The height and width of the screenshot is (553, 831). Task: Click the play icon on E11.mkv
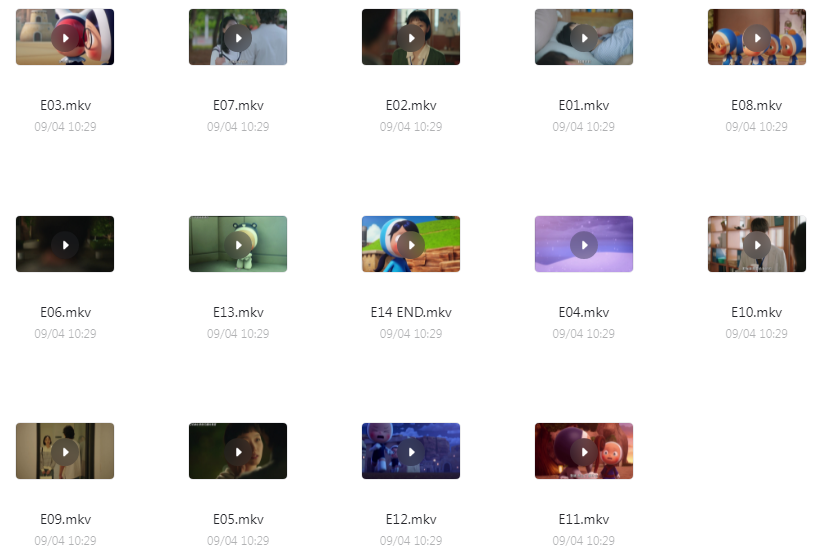point(584,452)
